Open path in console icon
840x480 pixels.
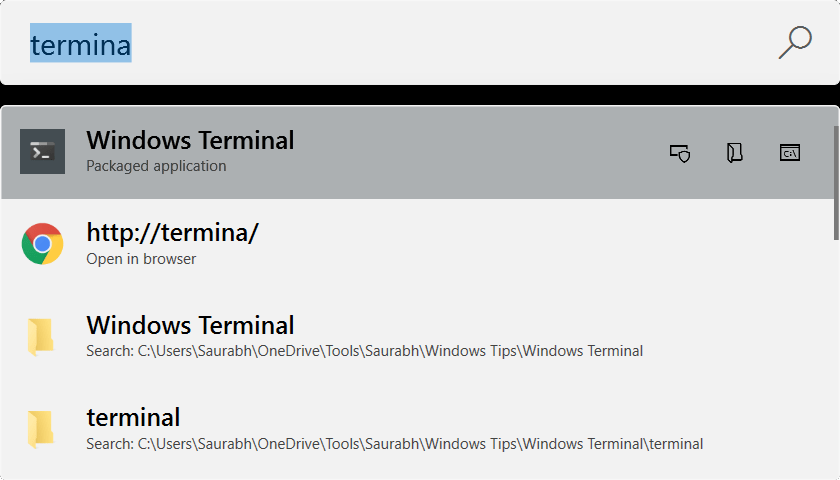click(x=790, y=153)
